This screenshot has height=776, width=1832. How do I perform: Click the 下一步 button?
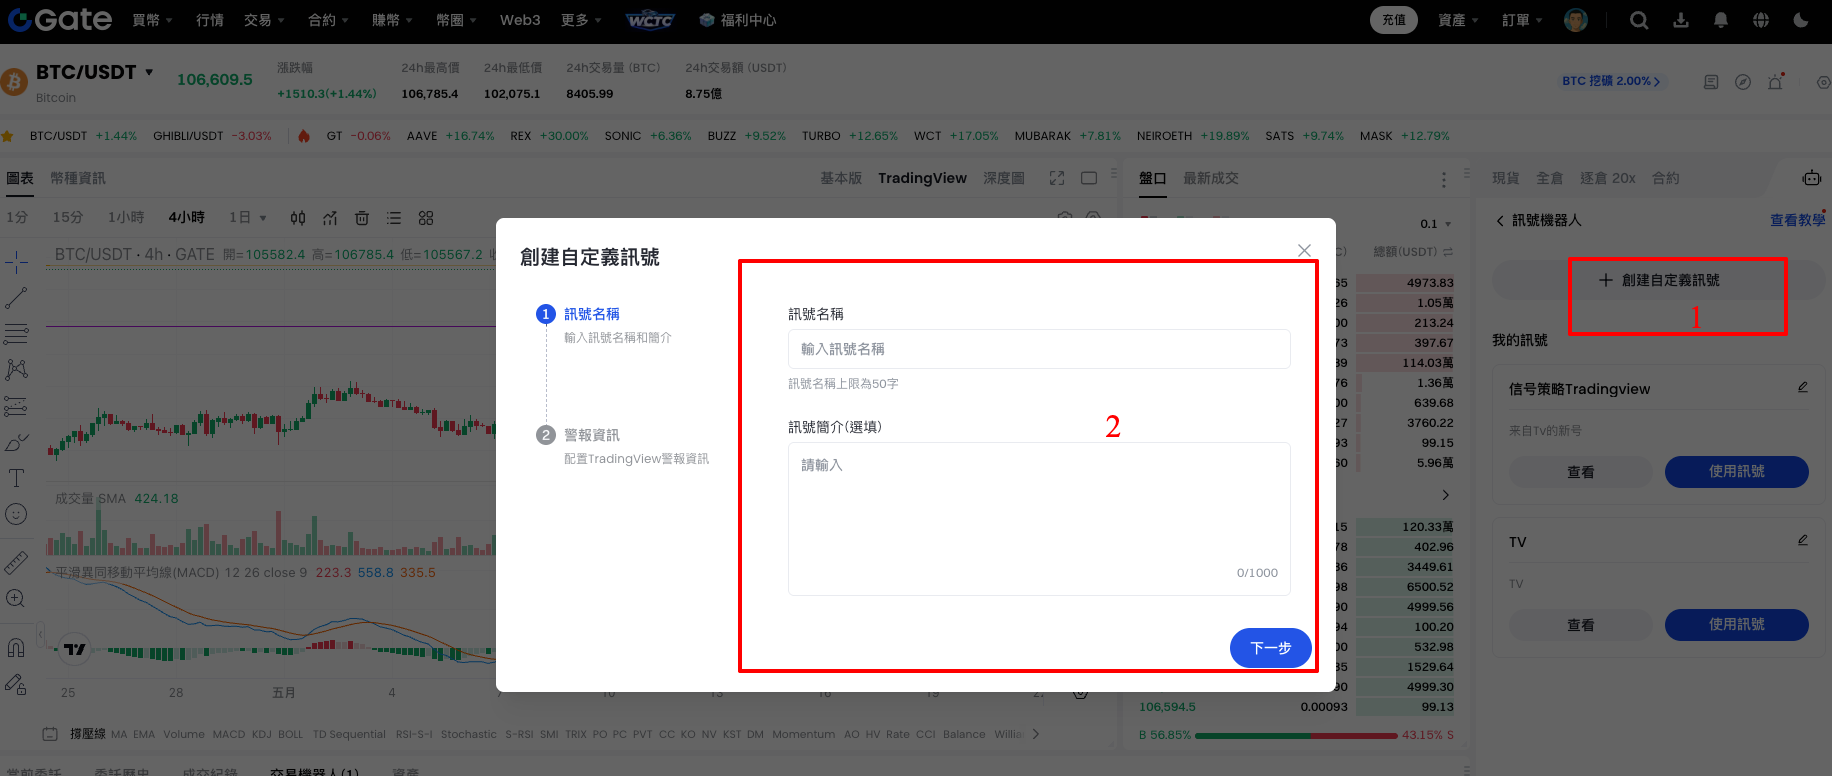1270,648
